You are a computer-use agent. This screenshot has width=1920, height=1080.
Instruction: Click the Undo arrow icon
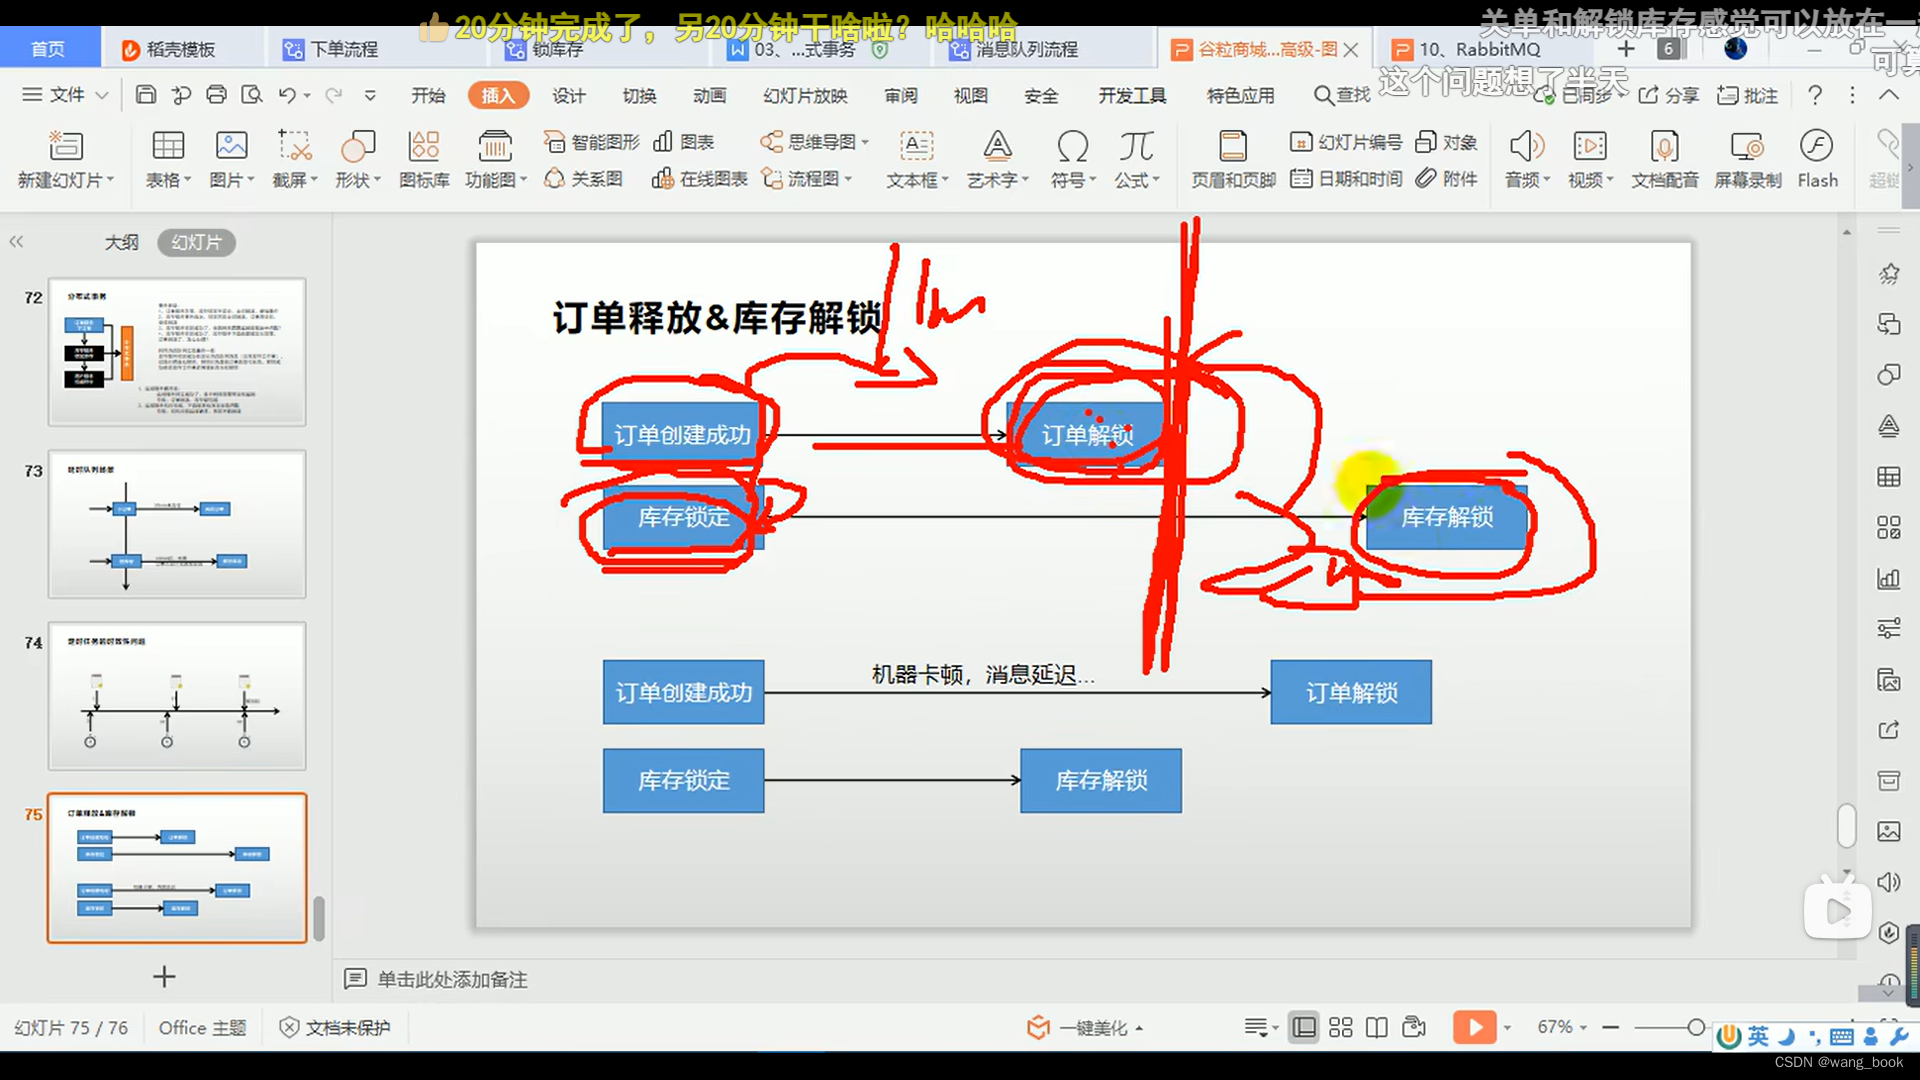tap(287, 95)
